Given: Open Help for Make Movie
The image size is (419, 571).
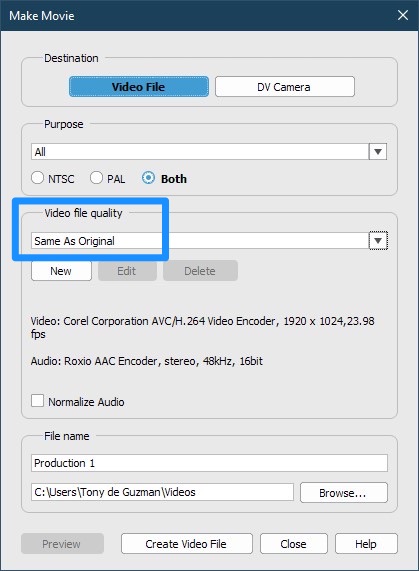Looking at the screenshot, I should (366, 544).
